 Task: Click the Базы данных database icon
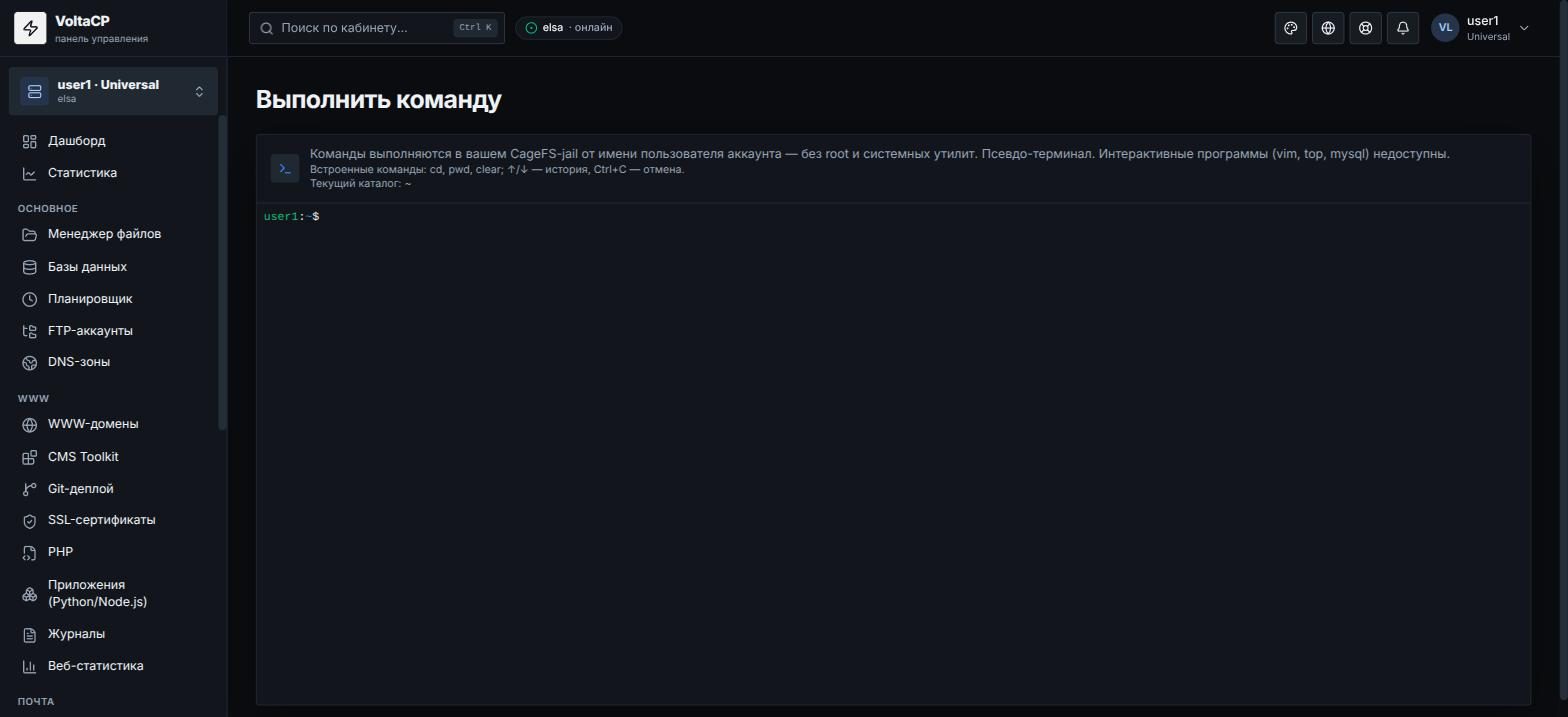pos(30,267)
